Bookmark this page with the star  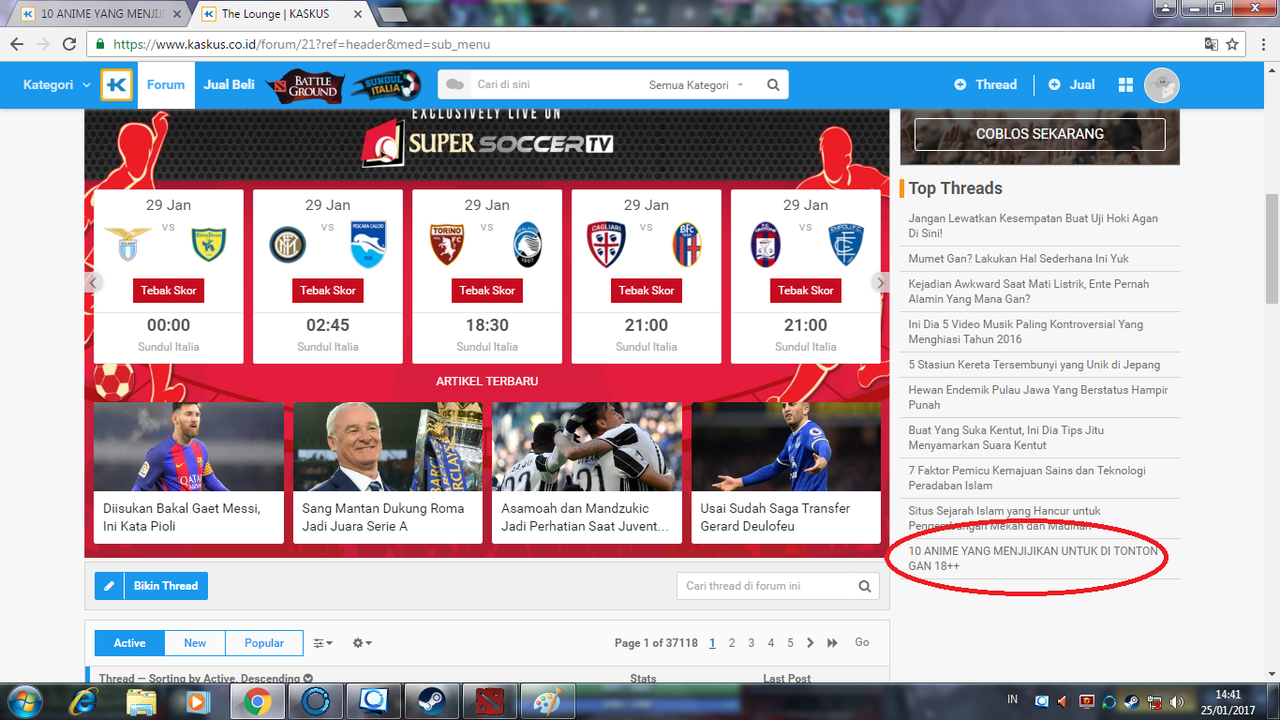coord(1233,44)
